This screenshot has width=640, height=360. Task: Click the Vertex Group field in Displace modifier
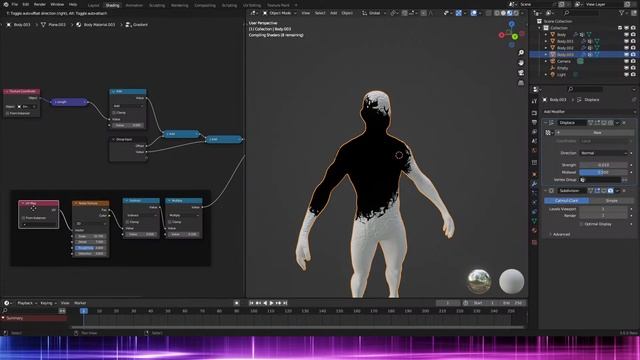[x=600, y=180]
